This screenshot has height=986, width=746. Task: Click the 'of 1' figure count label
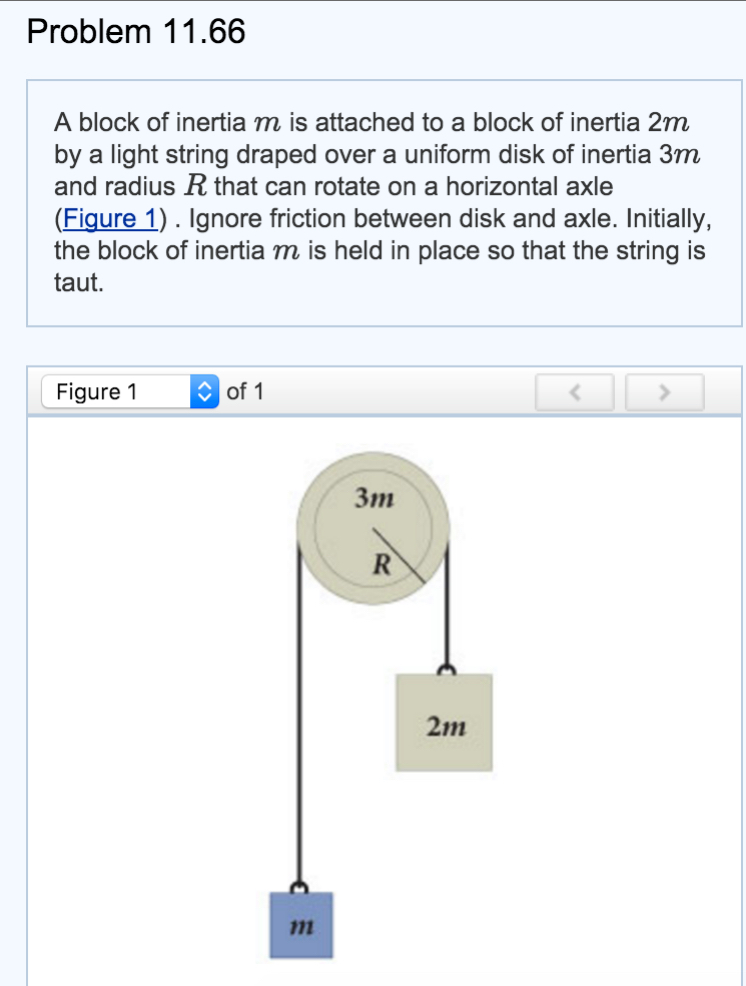[246, 391]
